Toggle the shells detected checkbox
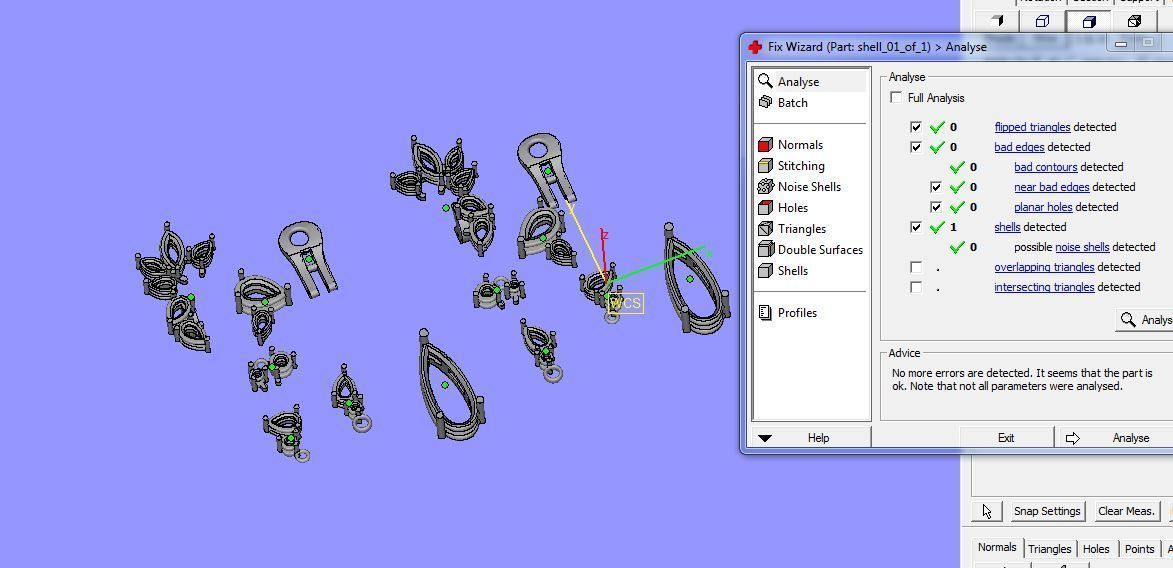The height and width of the screenshot is (568, 1173). (916, 227)
